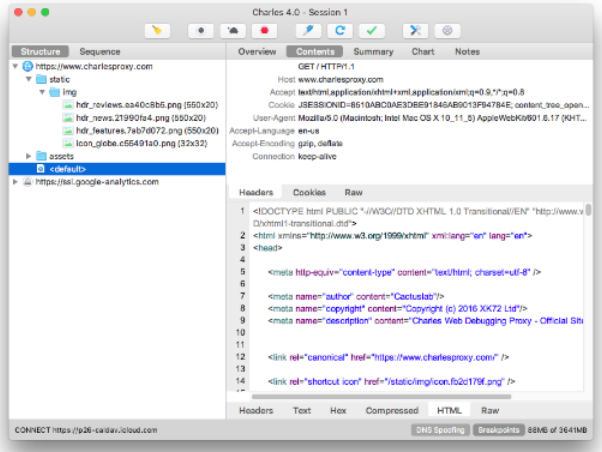Open the Contents tab
602x452 pixels.
[x=315, y=51]
